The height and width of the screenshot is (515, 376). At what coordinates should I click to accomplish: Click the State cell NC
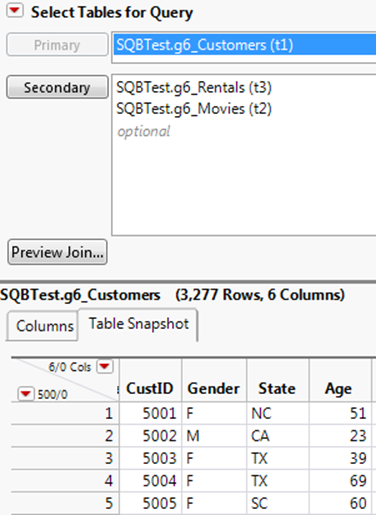click(x=278, y=413)
